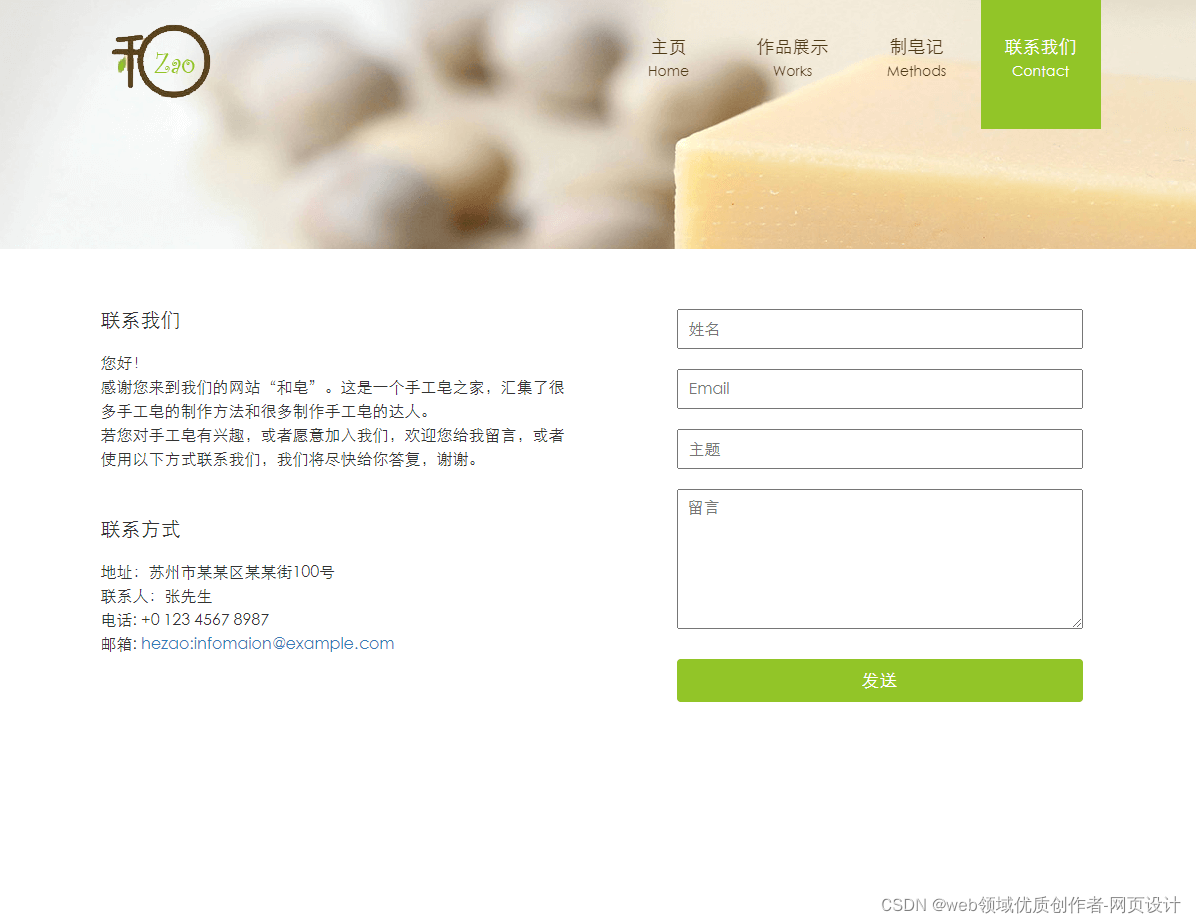
Task: Click the CSDN watermark text
Action: (x=1030, y=905)
